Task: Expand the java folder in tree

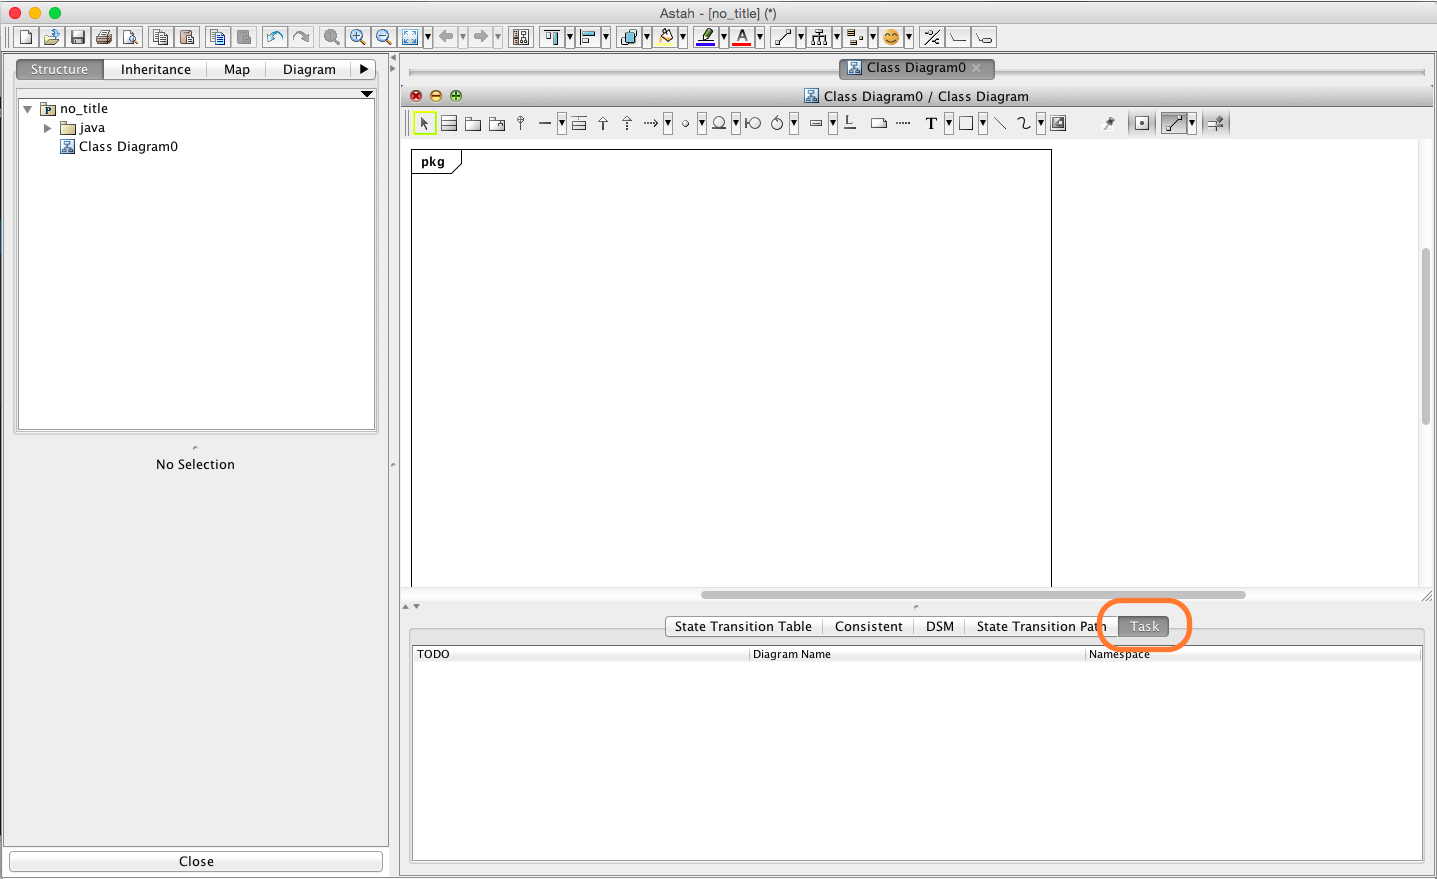Action: coord(47,128)
